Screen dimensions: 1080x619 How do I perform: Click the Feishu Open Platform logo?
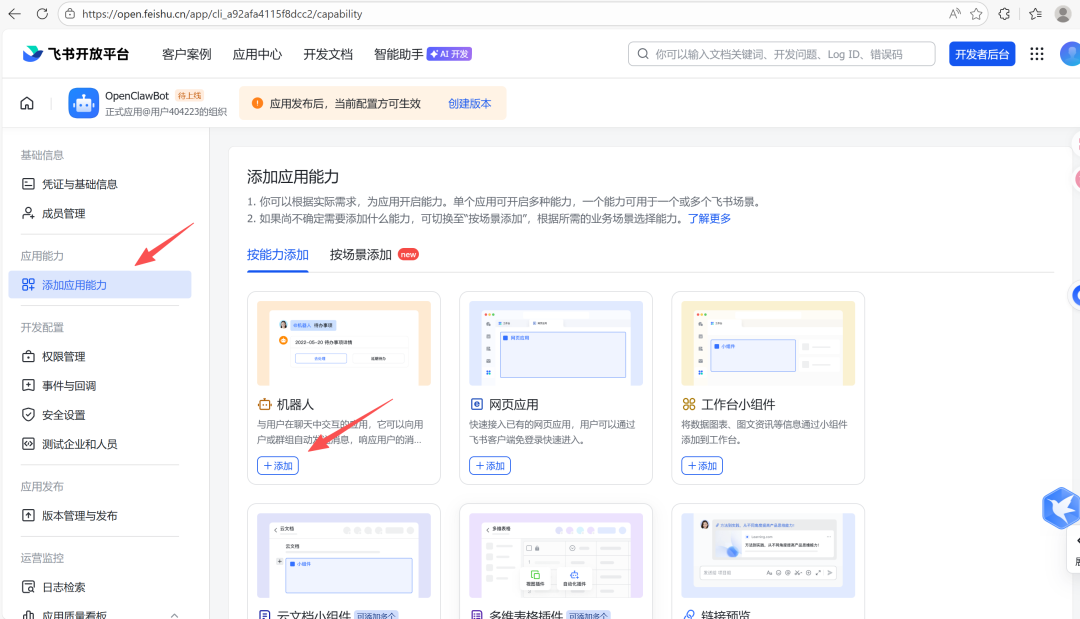click(76, 54)
